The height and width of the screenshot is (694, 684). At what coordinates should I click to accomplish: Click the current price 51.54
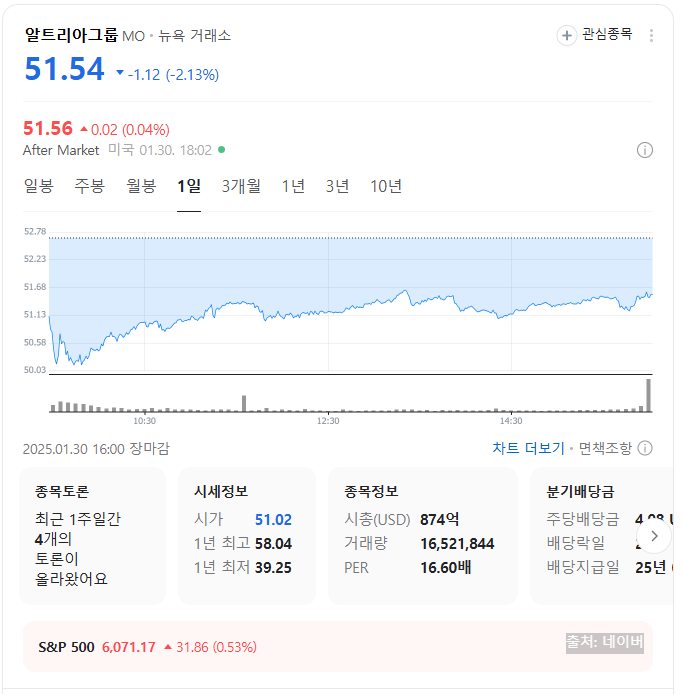[x=65, y=69]
